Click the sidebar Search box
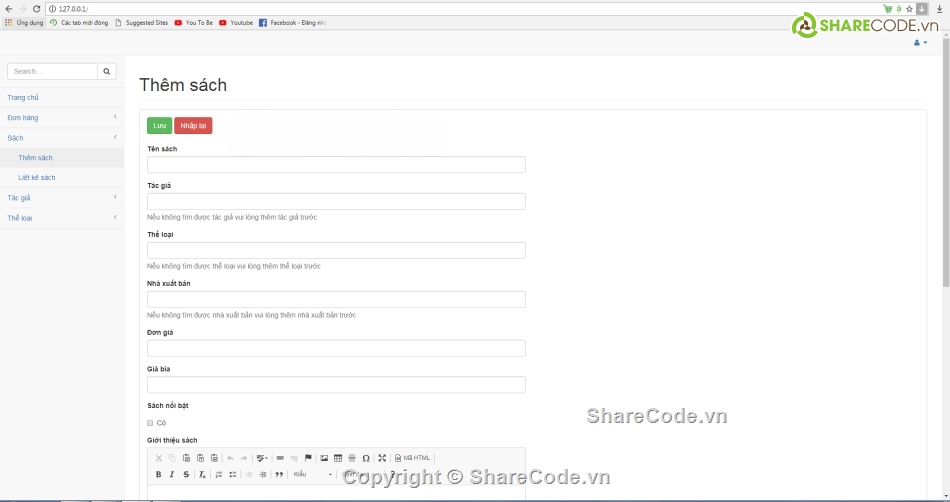 pos(52,71)
